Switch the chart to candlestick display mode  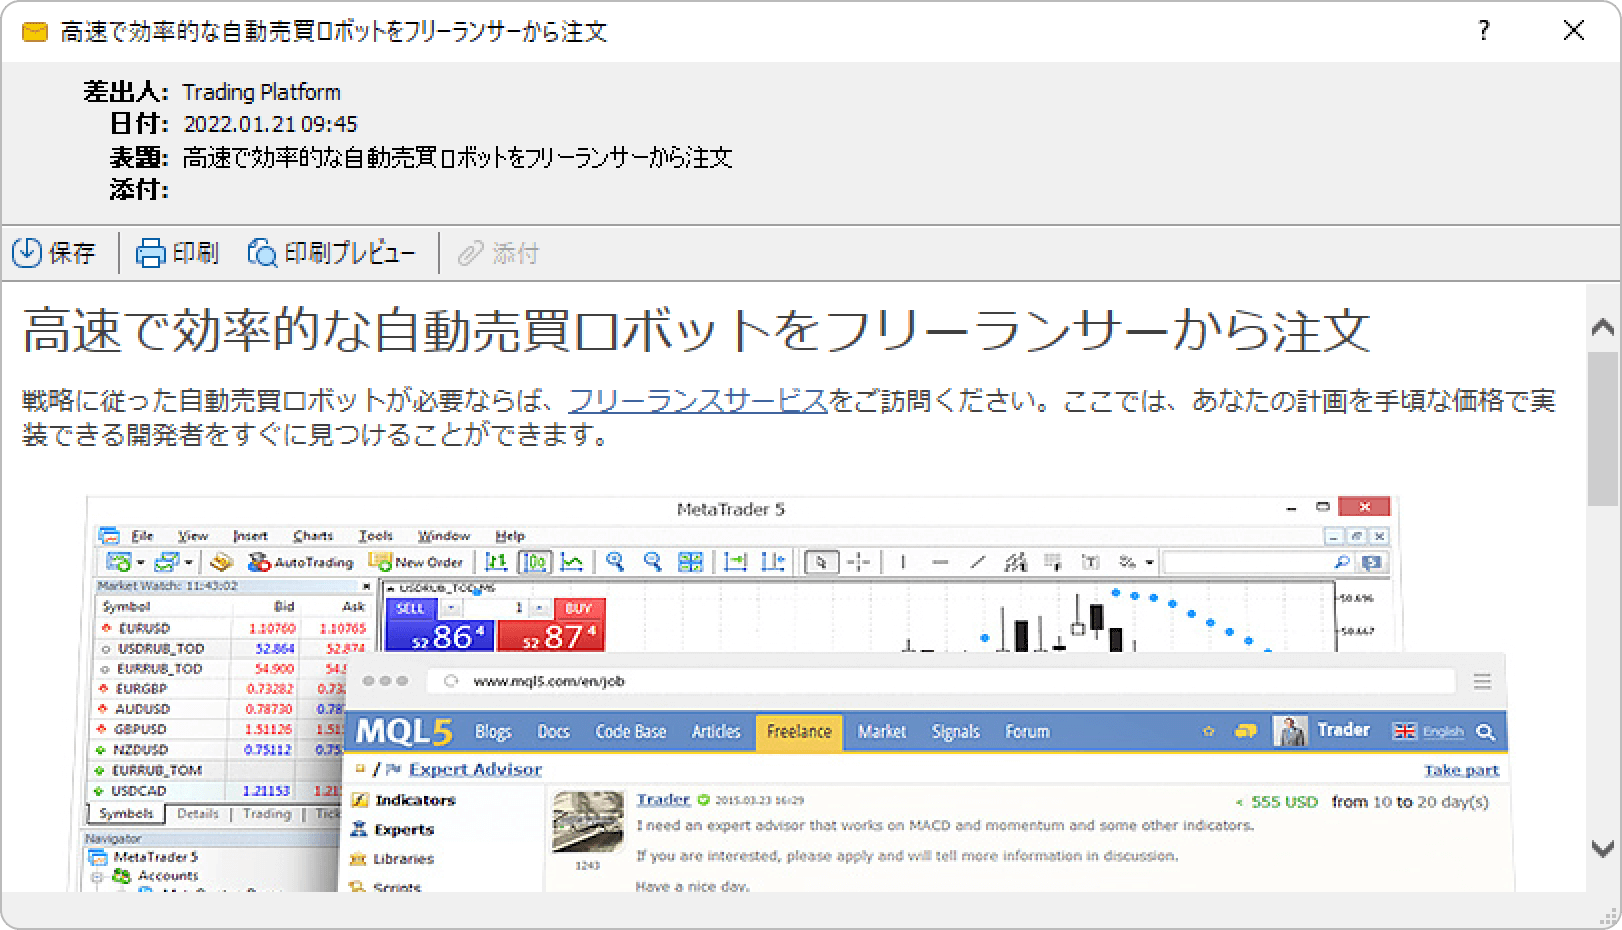coord(537,562)
